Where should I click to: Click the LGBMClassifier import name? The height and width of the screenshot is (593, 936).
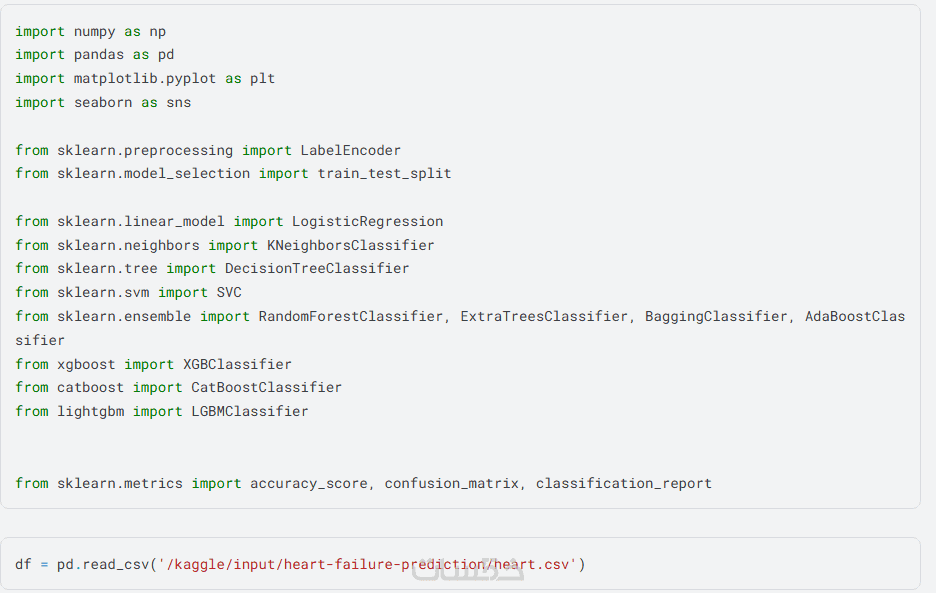tap(249, 411)
